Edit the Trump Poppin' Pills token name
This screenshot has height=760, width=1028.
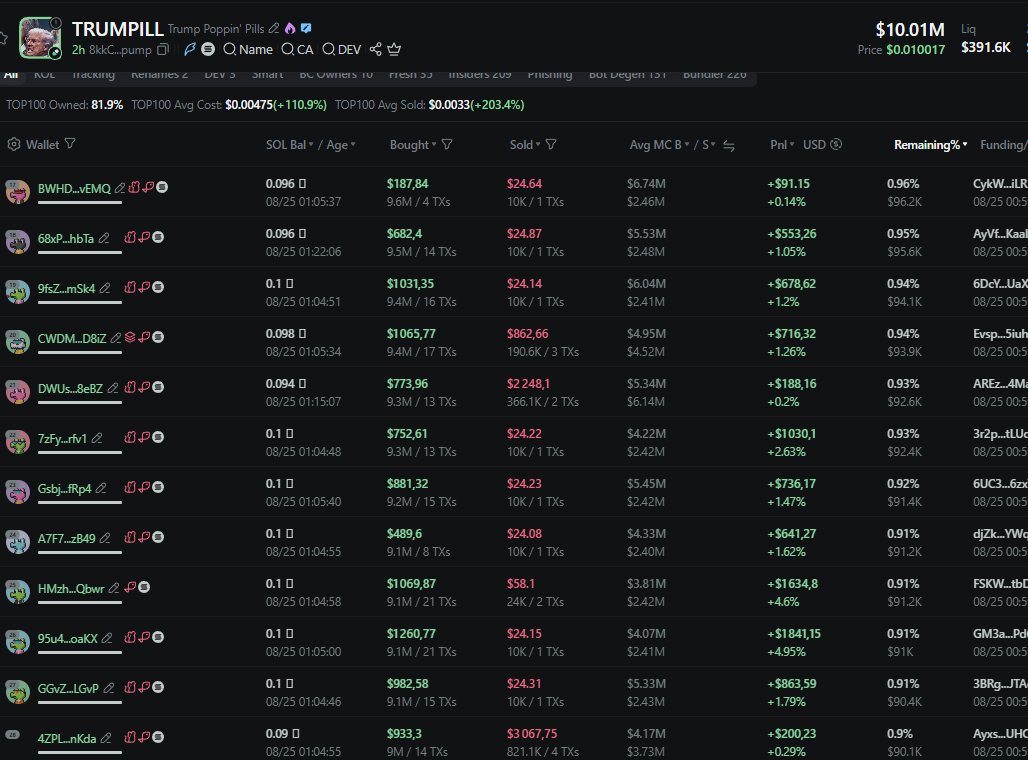pos(274,28)
